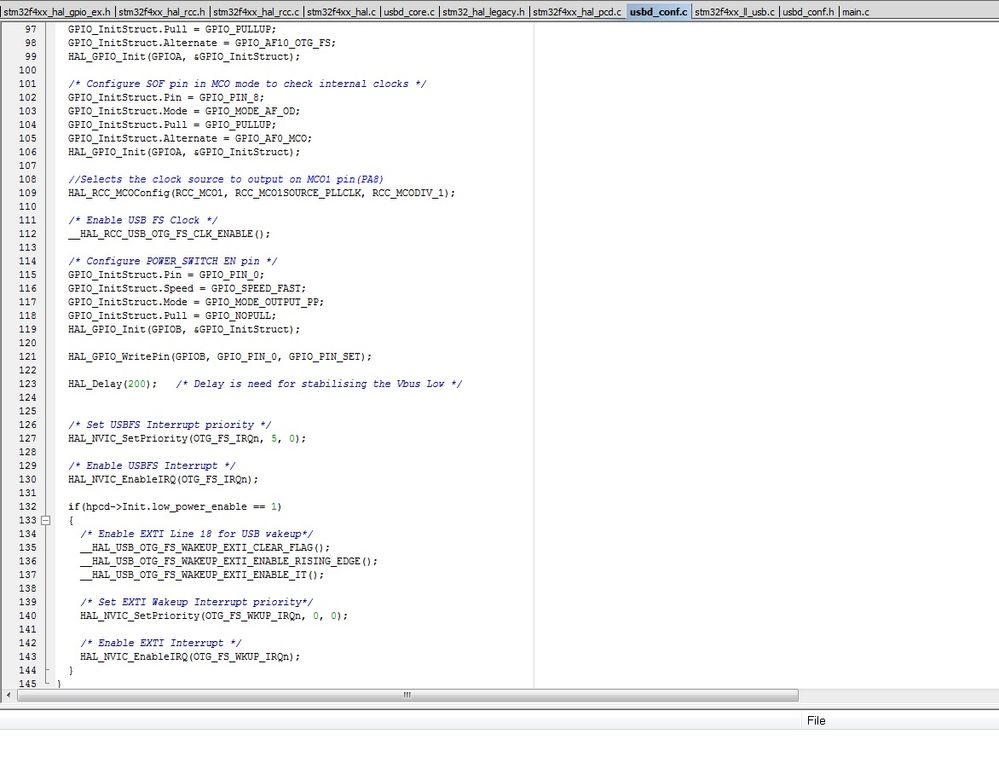Screen dimensions: 999x763
Task: Select the stm32f4xx_hal_rcc.c tab
Action: pyautogui.click(x=255, y=11)
